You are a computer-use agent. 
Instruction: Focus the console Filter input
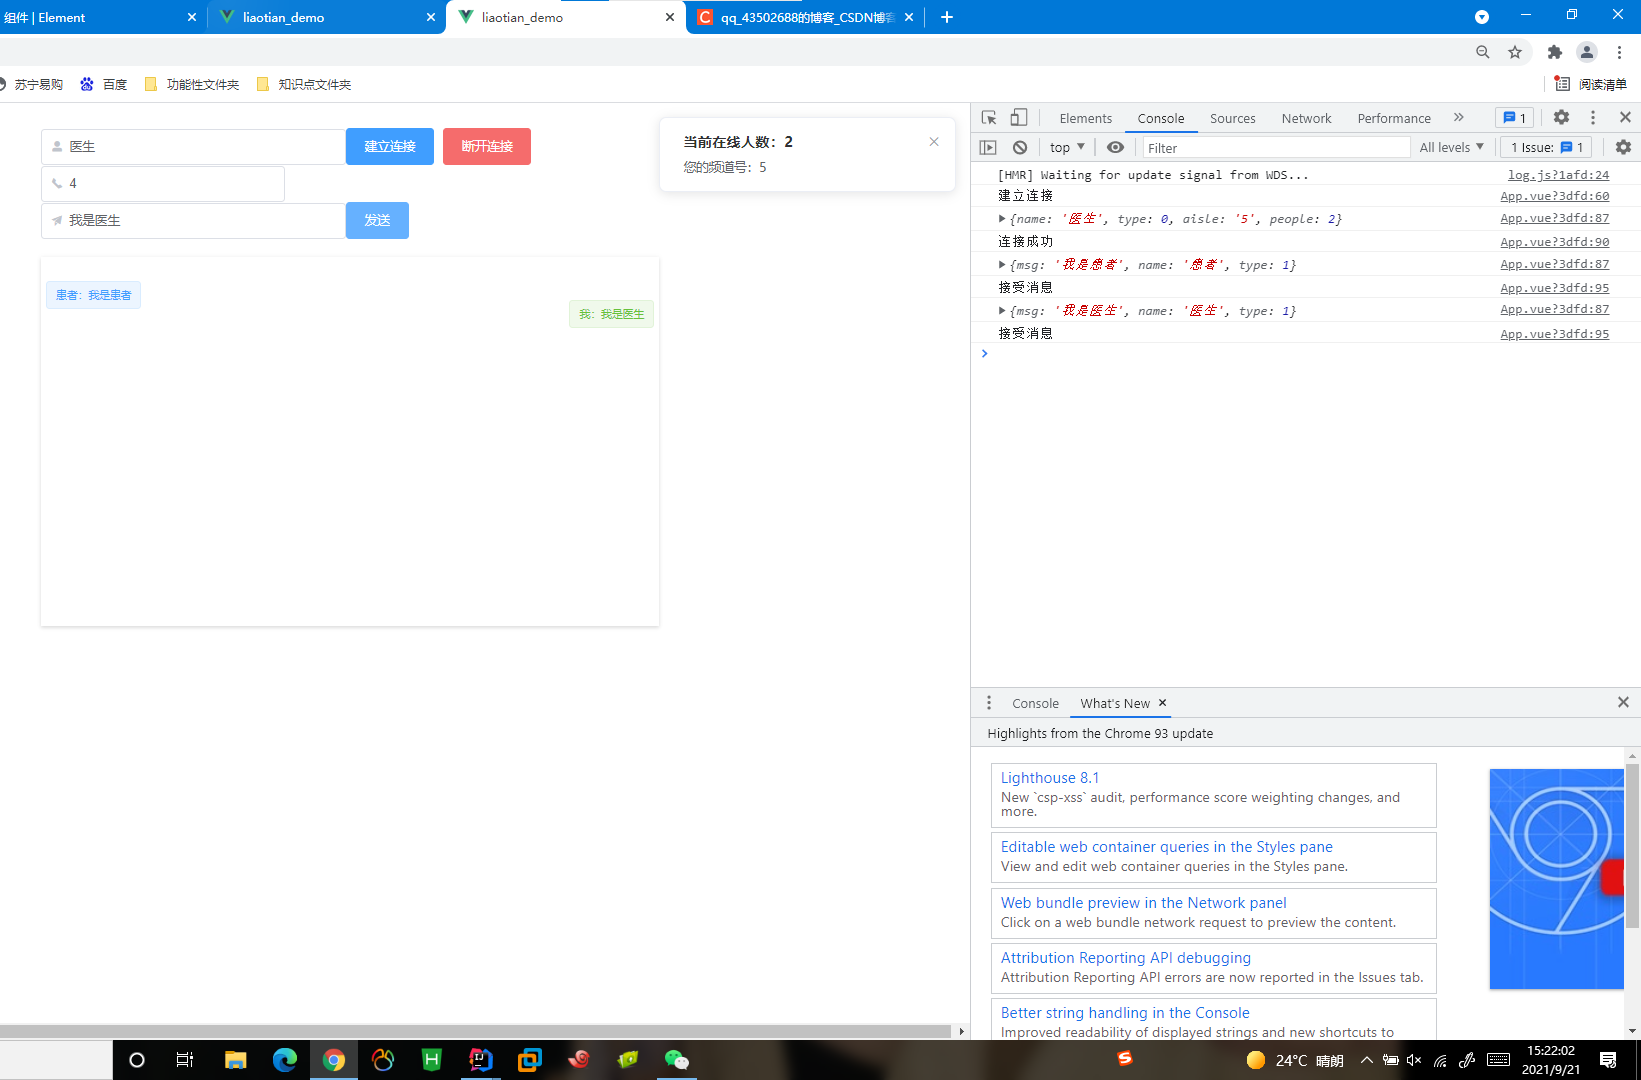[1276, 148]
